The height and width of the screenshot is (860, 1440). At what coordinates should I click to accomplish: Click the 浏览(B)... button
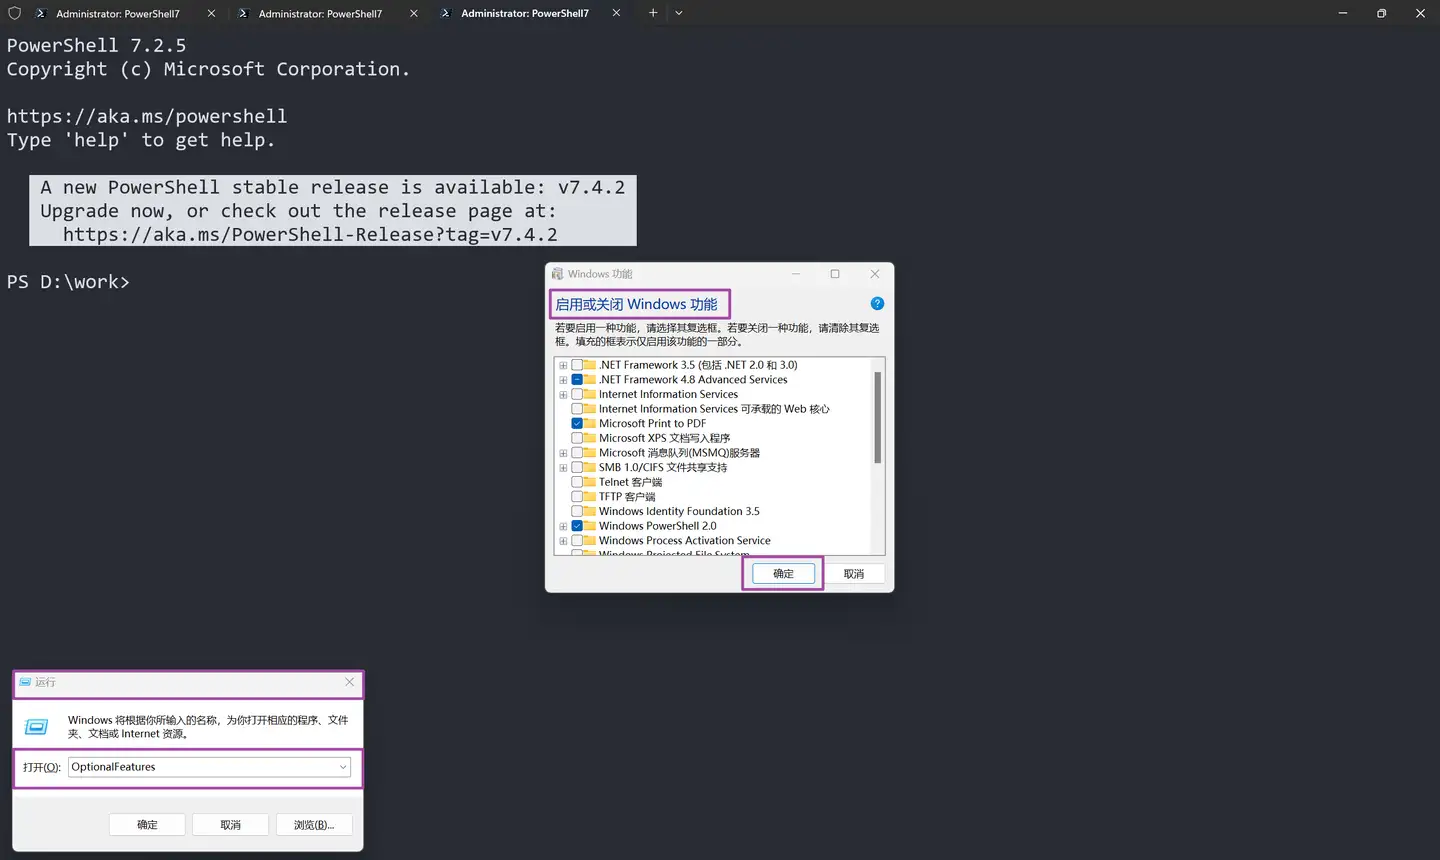click(x=314, y=825)
